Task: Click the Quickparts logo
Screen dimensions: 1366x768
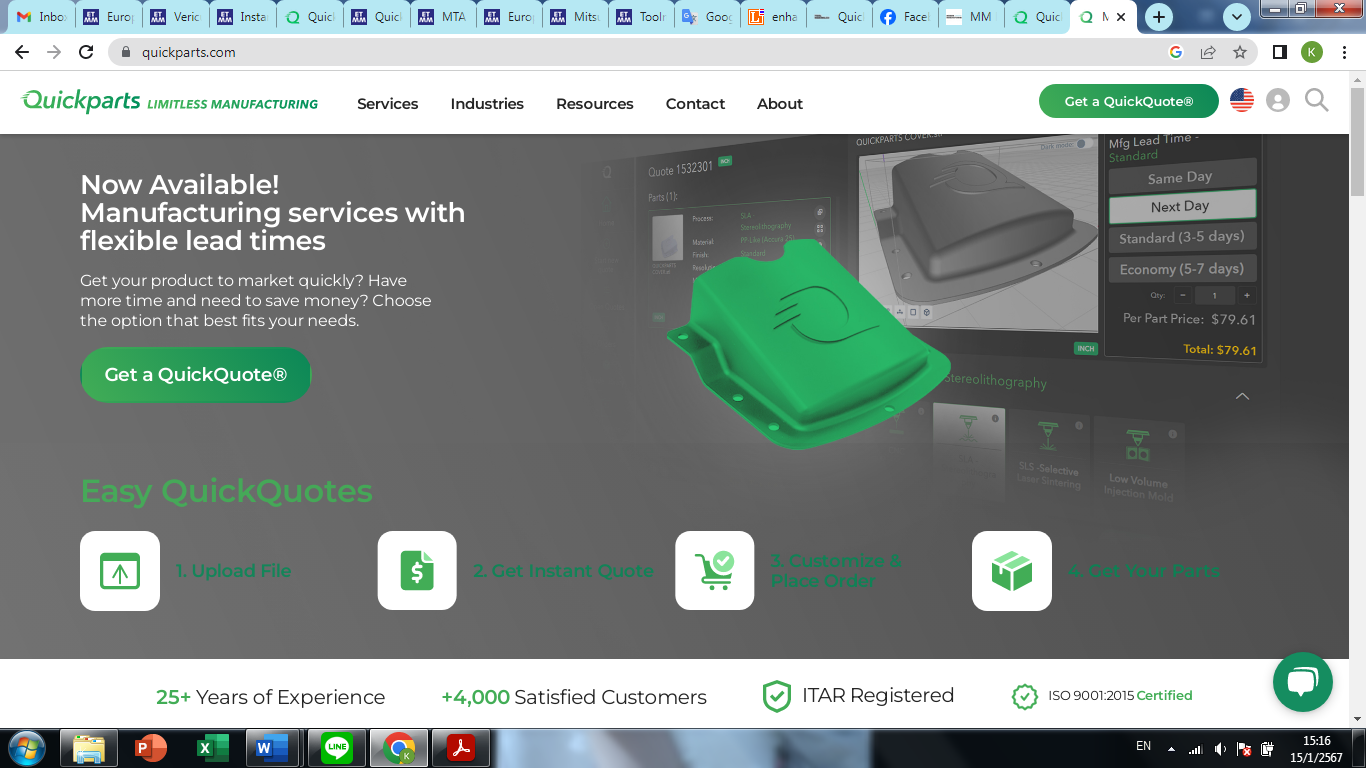Action: click(170, 101)
